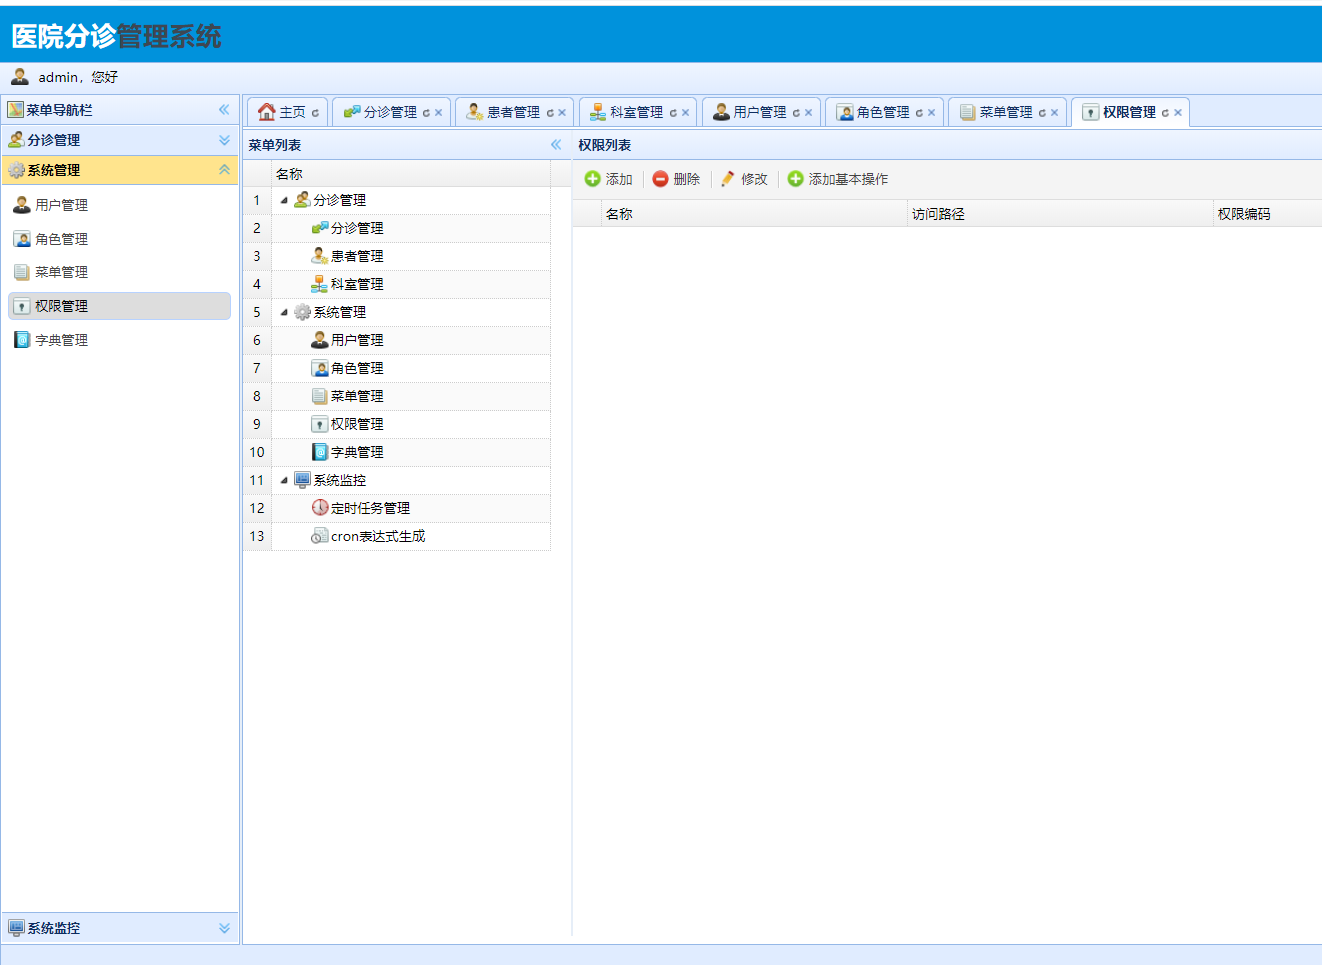Refresh the 主页 tab

(x=315, y=113)
